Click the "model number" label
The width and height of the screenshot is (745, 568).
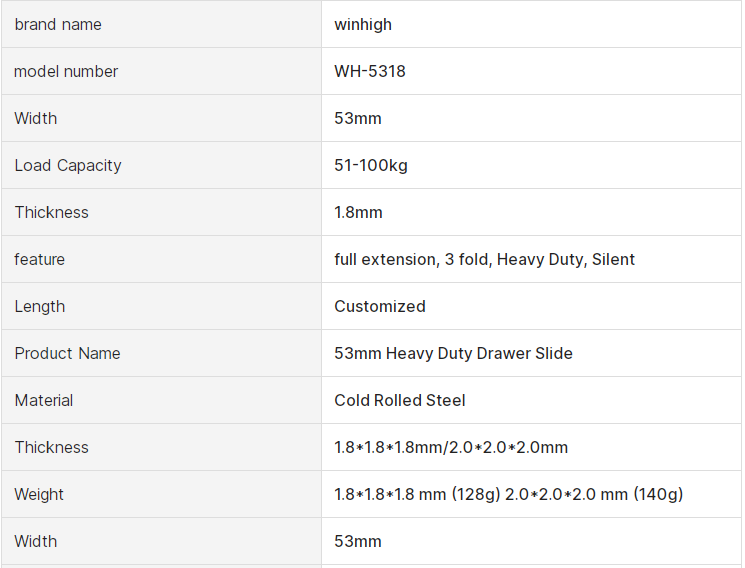pos(66,71)
